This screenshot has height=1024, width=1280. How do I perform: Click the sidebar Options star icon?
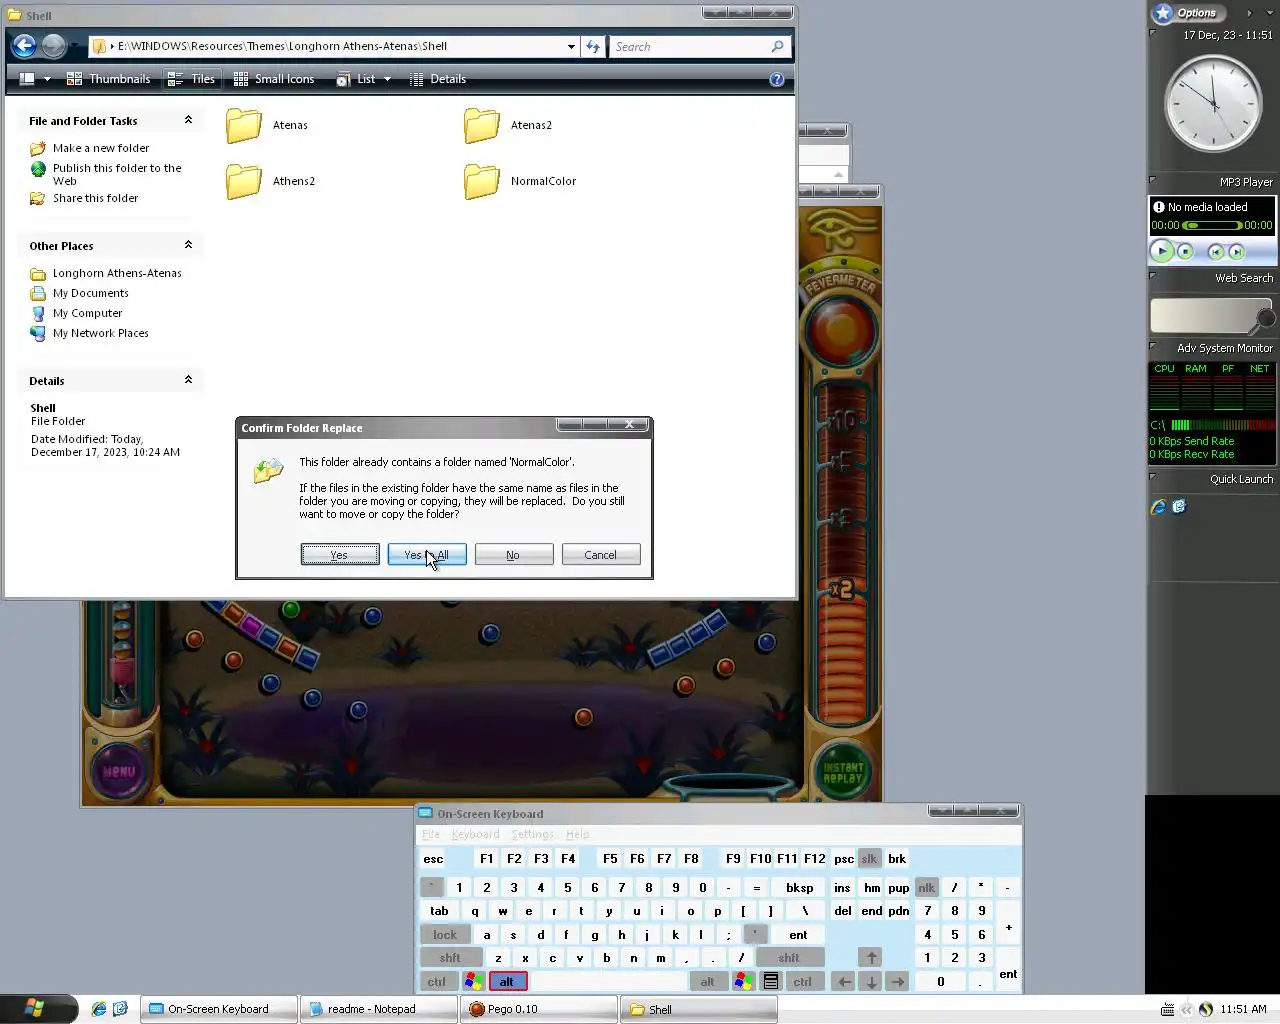[1162, 13]
